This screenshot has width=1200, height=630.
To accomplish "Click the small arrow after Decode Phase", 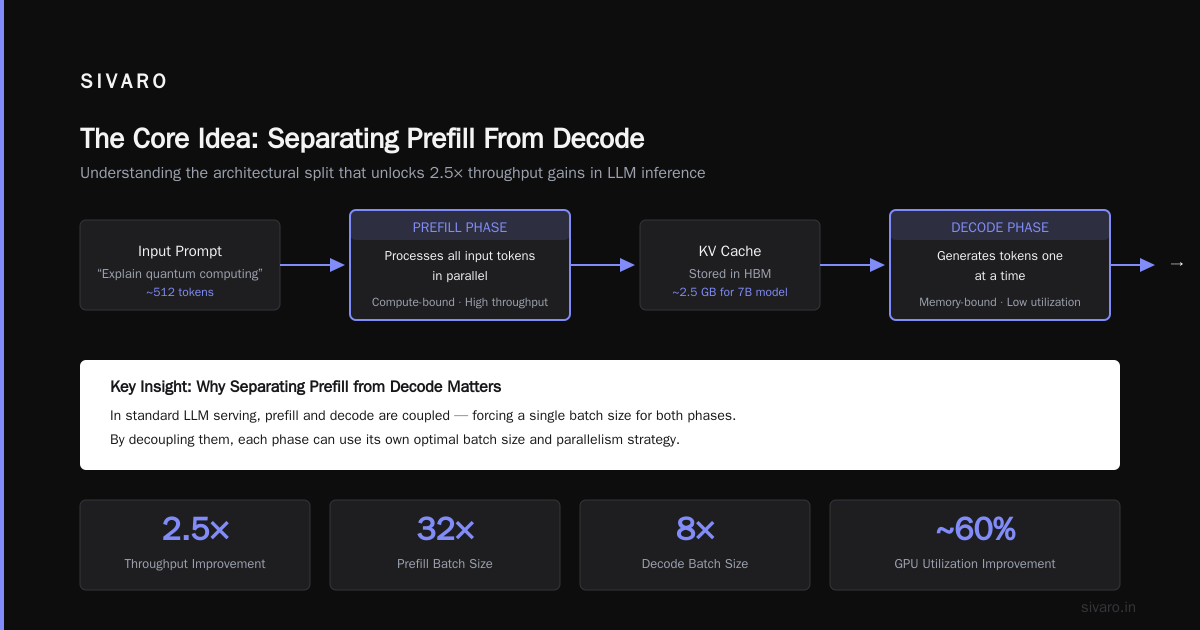I will coord(1176,264).
